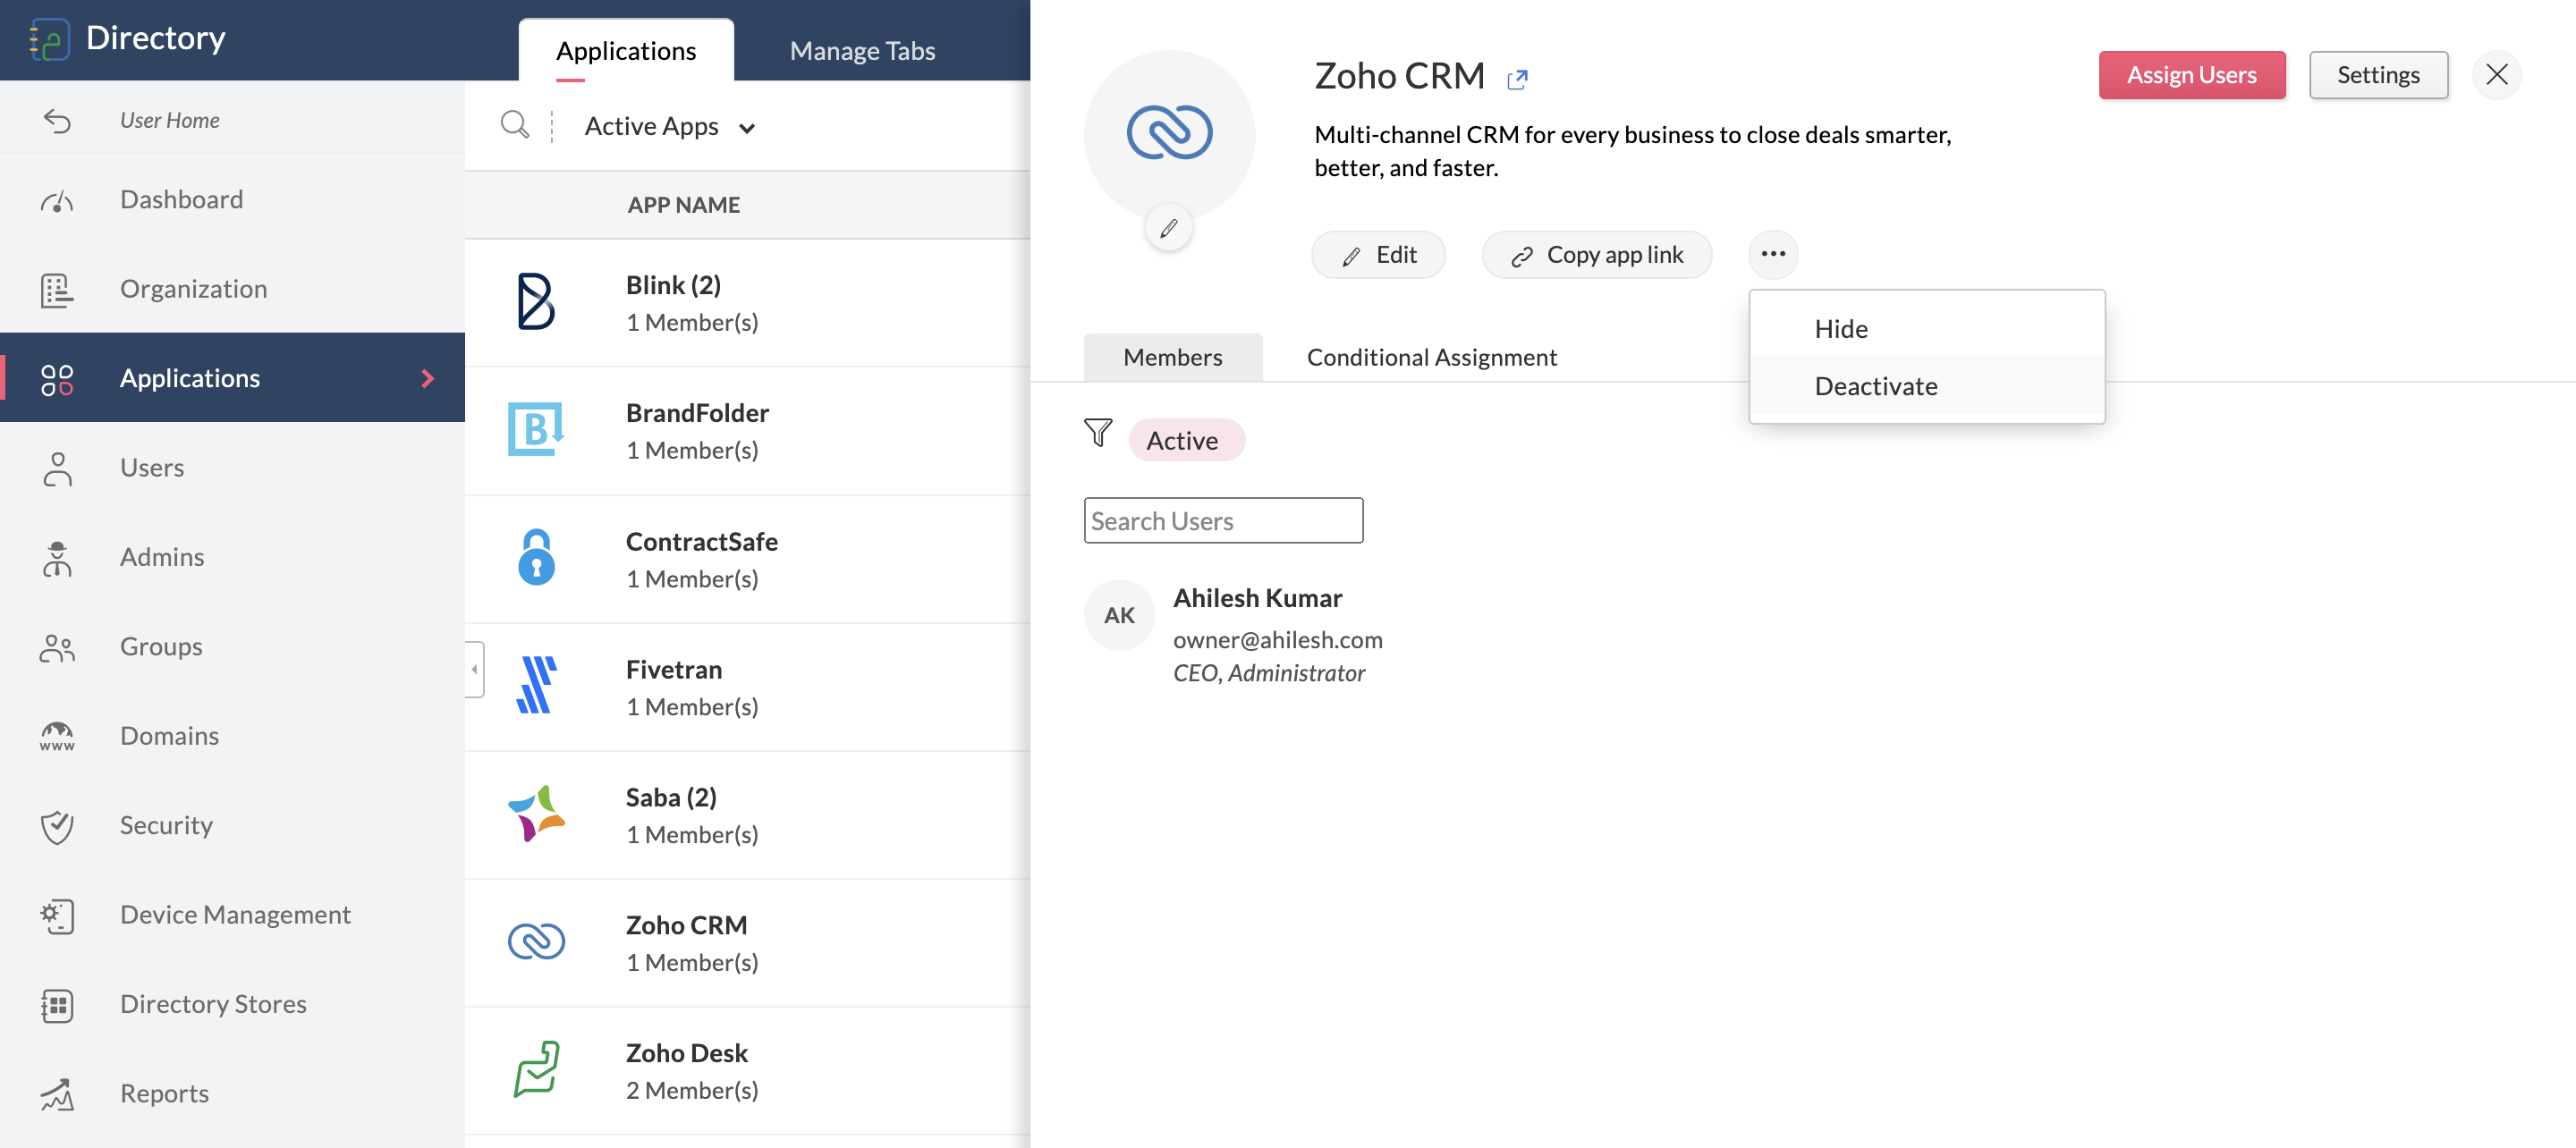Go to Security section in sidebar
This screenshot has width=2576, height=1148.
coord(166,824)
